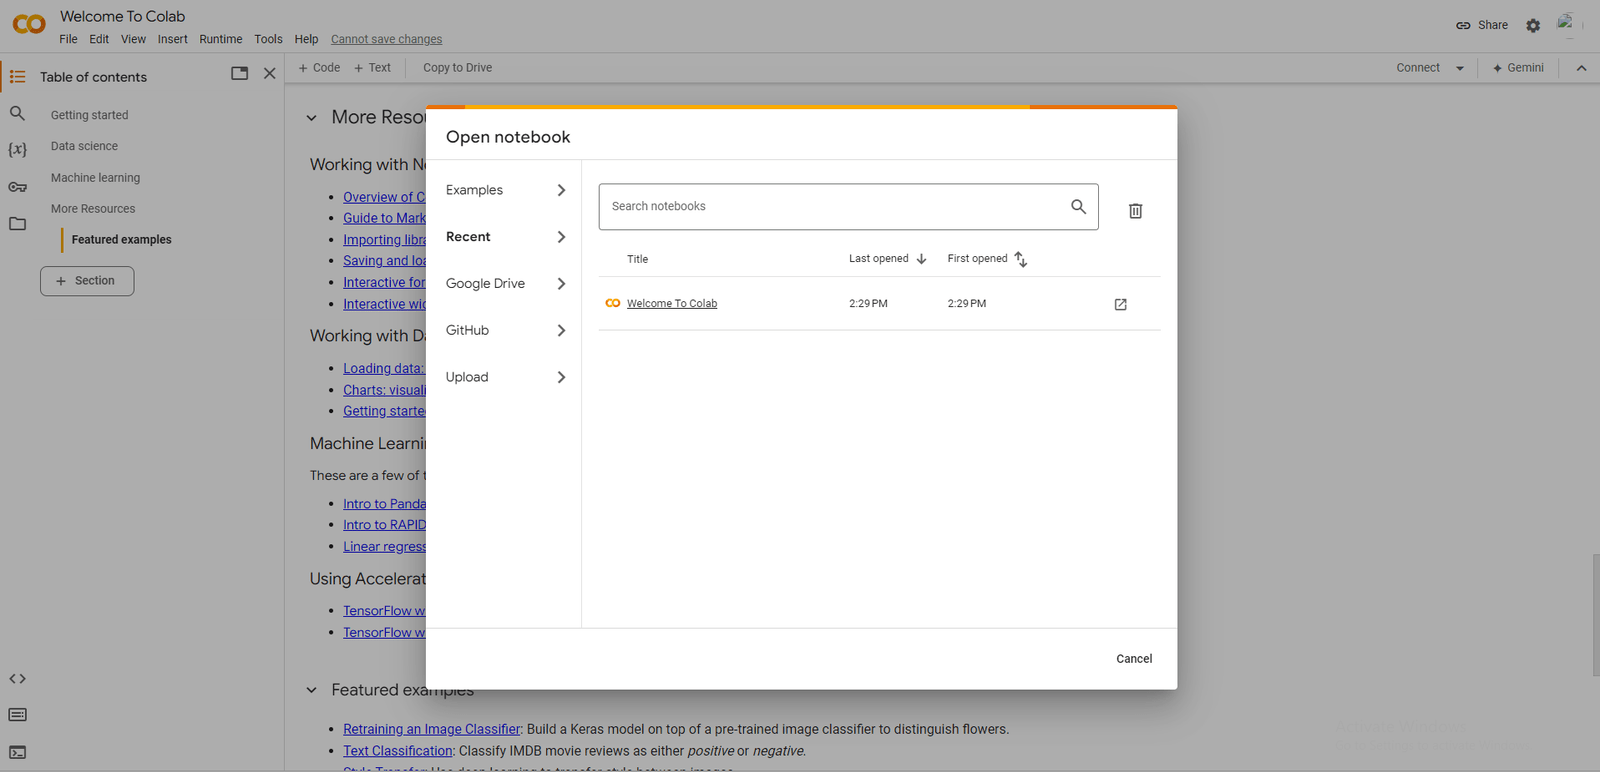This screenshot has height=772, width=1600.
Task: Go to More Resources in contents
Action: coord(93,209)
